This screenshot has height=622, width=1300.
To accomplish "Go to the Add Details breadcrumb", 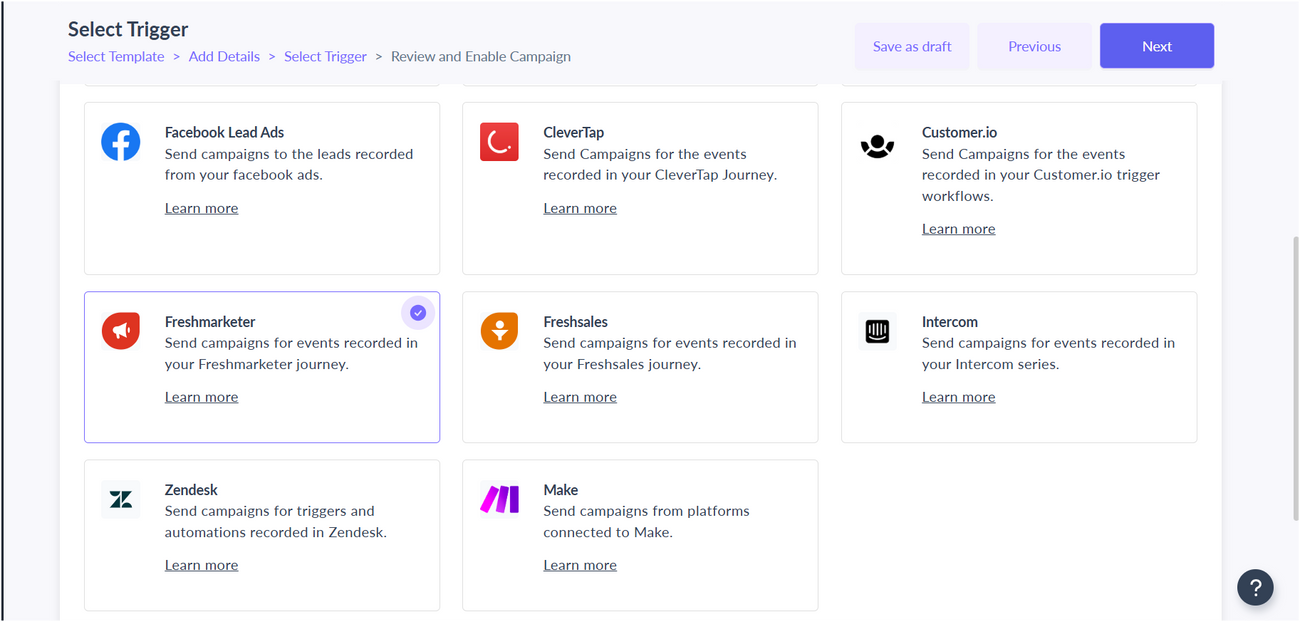I will 224,56.
